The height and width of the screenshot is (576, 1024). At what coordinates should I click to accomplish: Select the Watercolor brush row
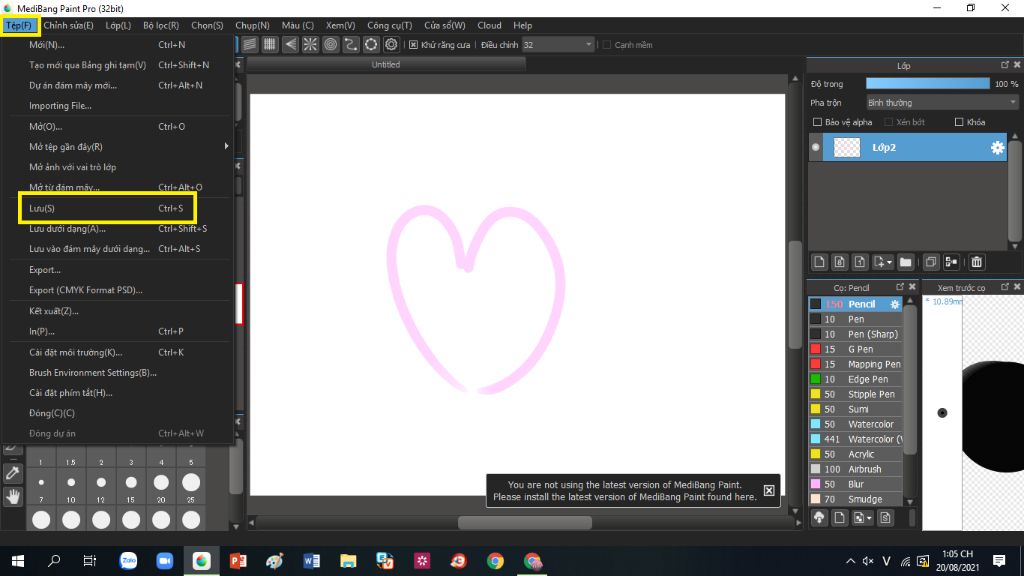point(856,424)
